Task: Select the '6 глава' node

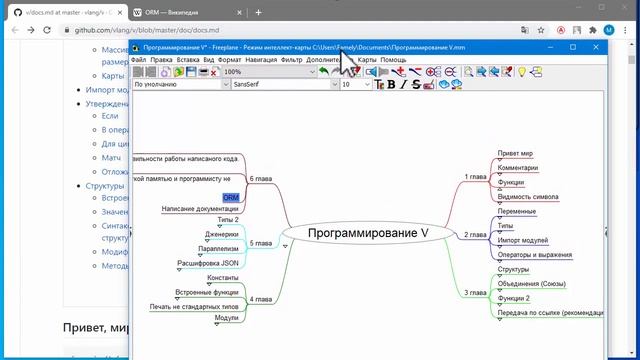Action: coord(260,179)
